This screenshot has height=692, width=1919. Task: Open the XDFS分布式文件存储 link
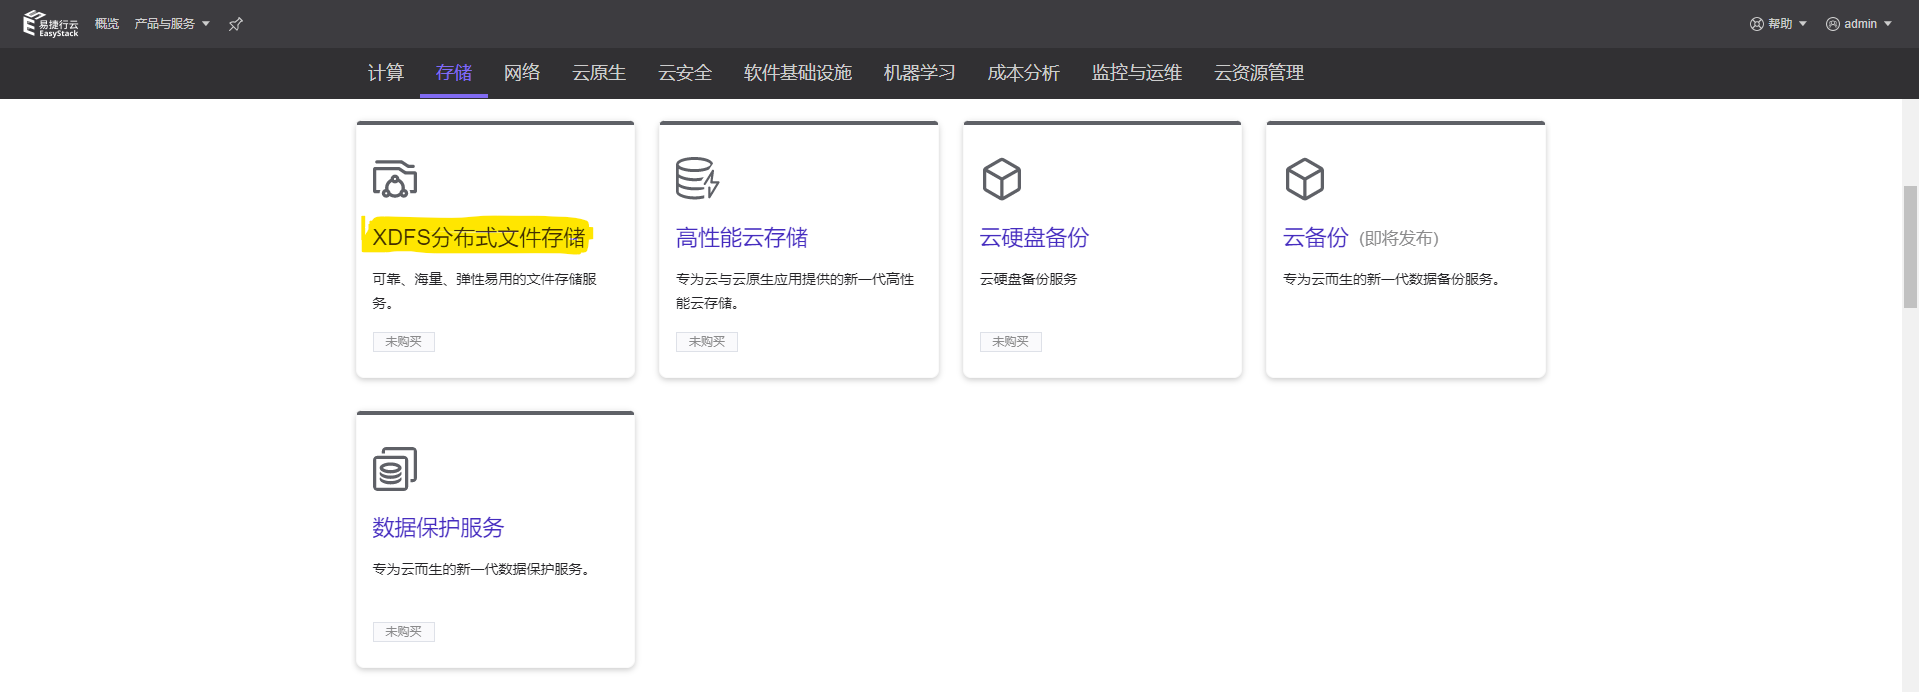(x=479, y=238)
